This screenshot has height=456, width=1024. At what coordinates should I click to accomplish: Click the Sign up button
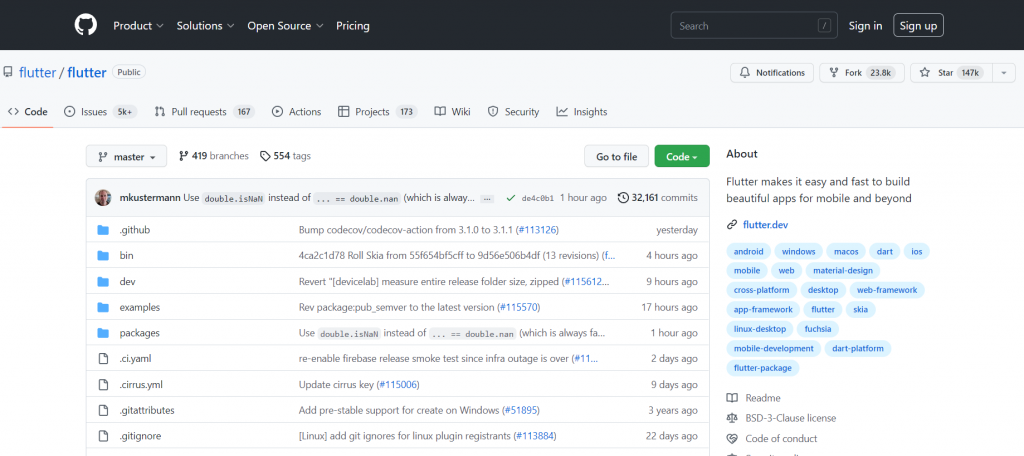[918, 25]
